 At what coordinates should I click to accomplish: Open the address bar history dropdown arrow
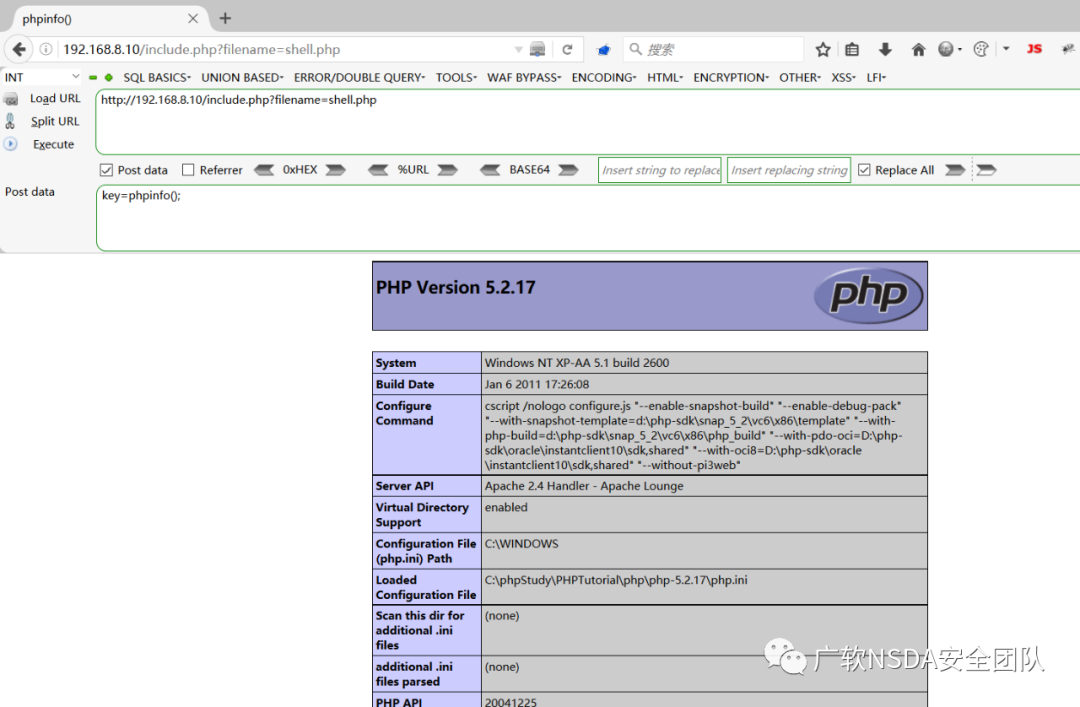[x=518, y=50]
